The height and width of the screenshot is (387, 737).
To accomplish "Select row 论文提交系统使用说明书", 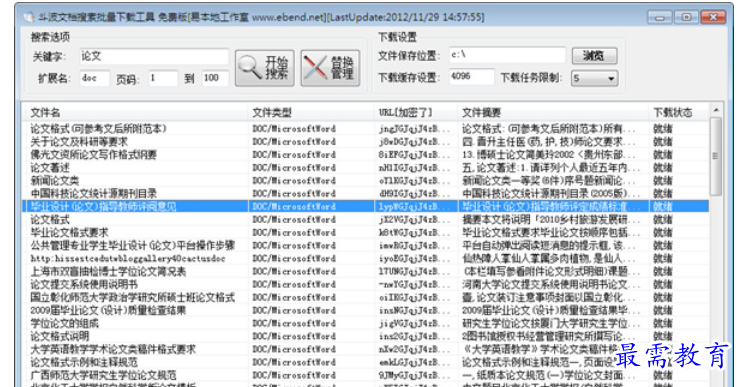I will pos(366,284).
